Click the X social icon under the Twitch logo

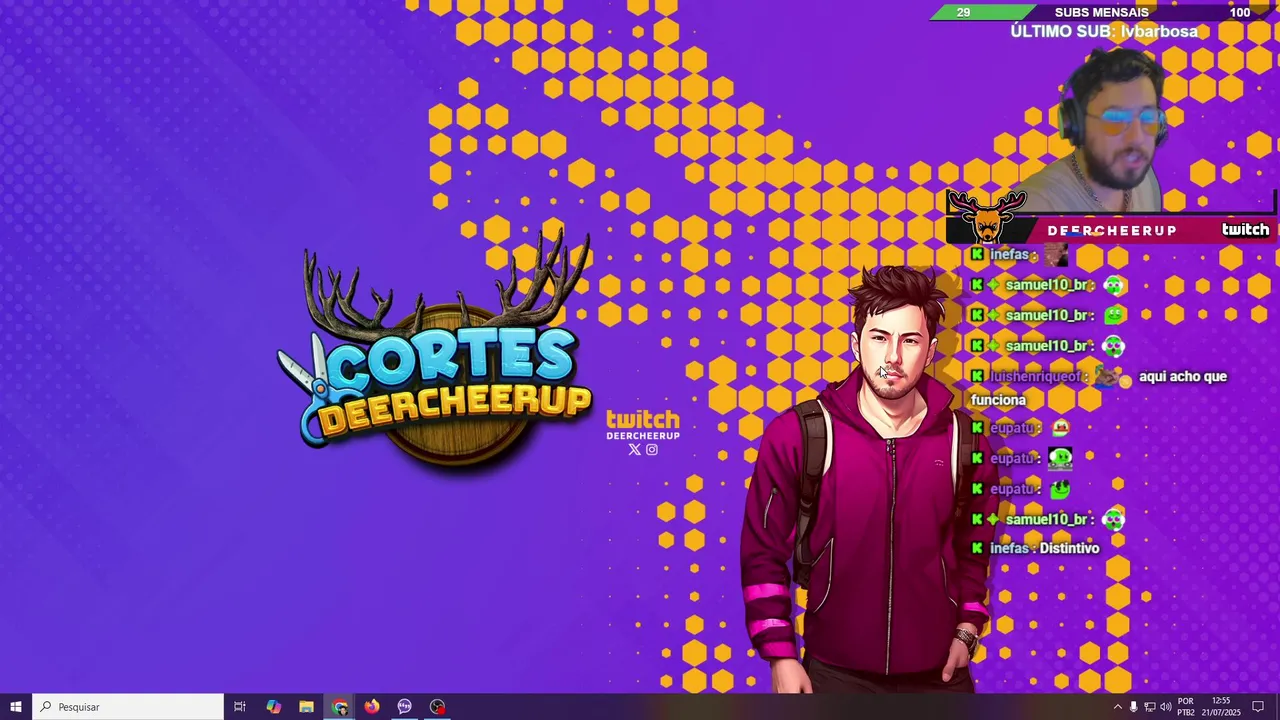click(x=634, y=450)
